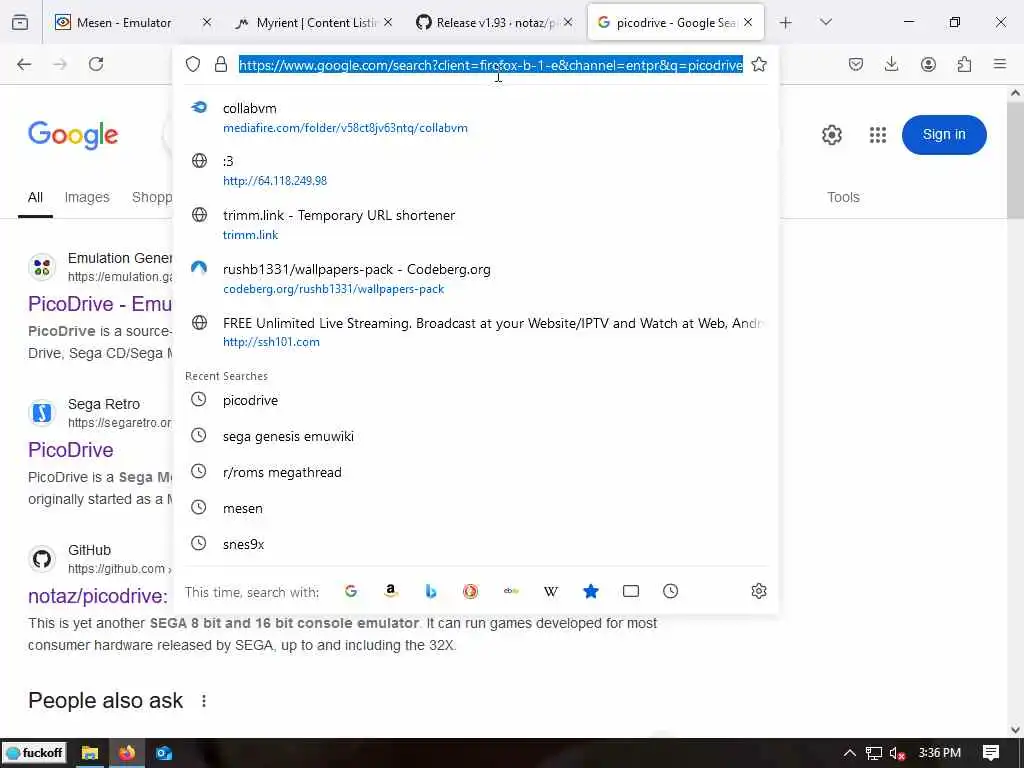Choose the ssh101.com live streaming suggestion

(x=475, y=332)
